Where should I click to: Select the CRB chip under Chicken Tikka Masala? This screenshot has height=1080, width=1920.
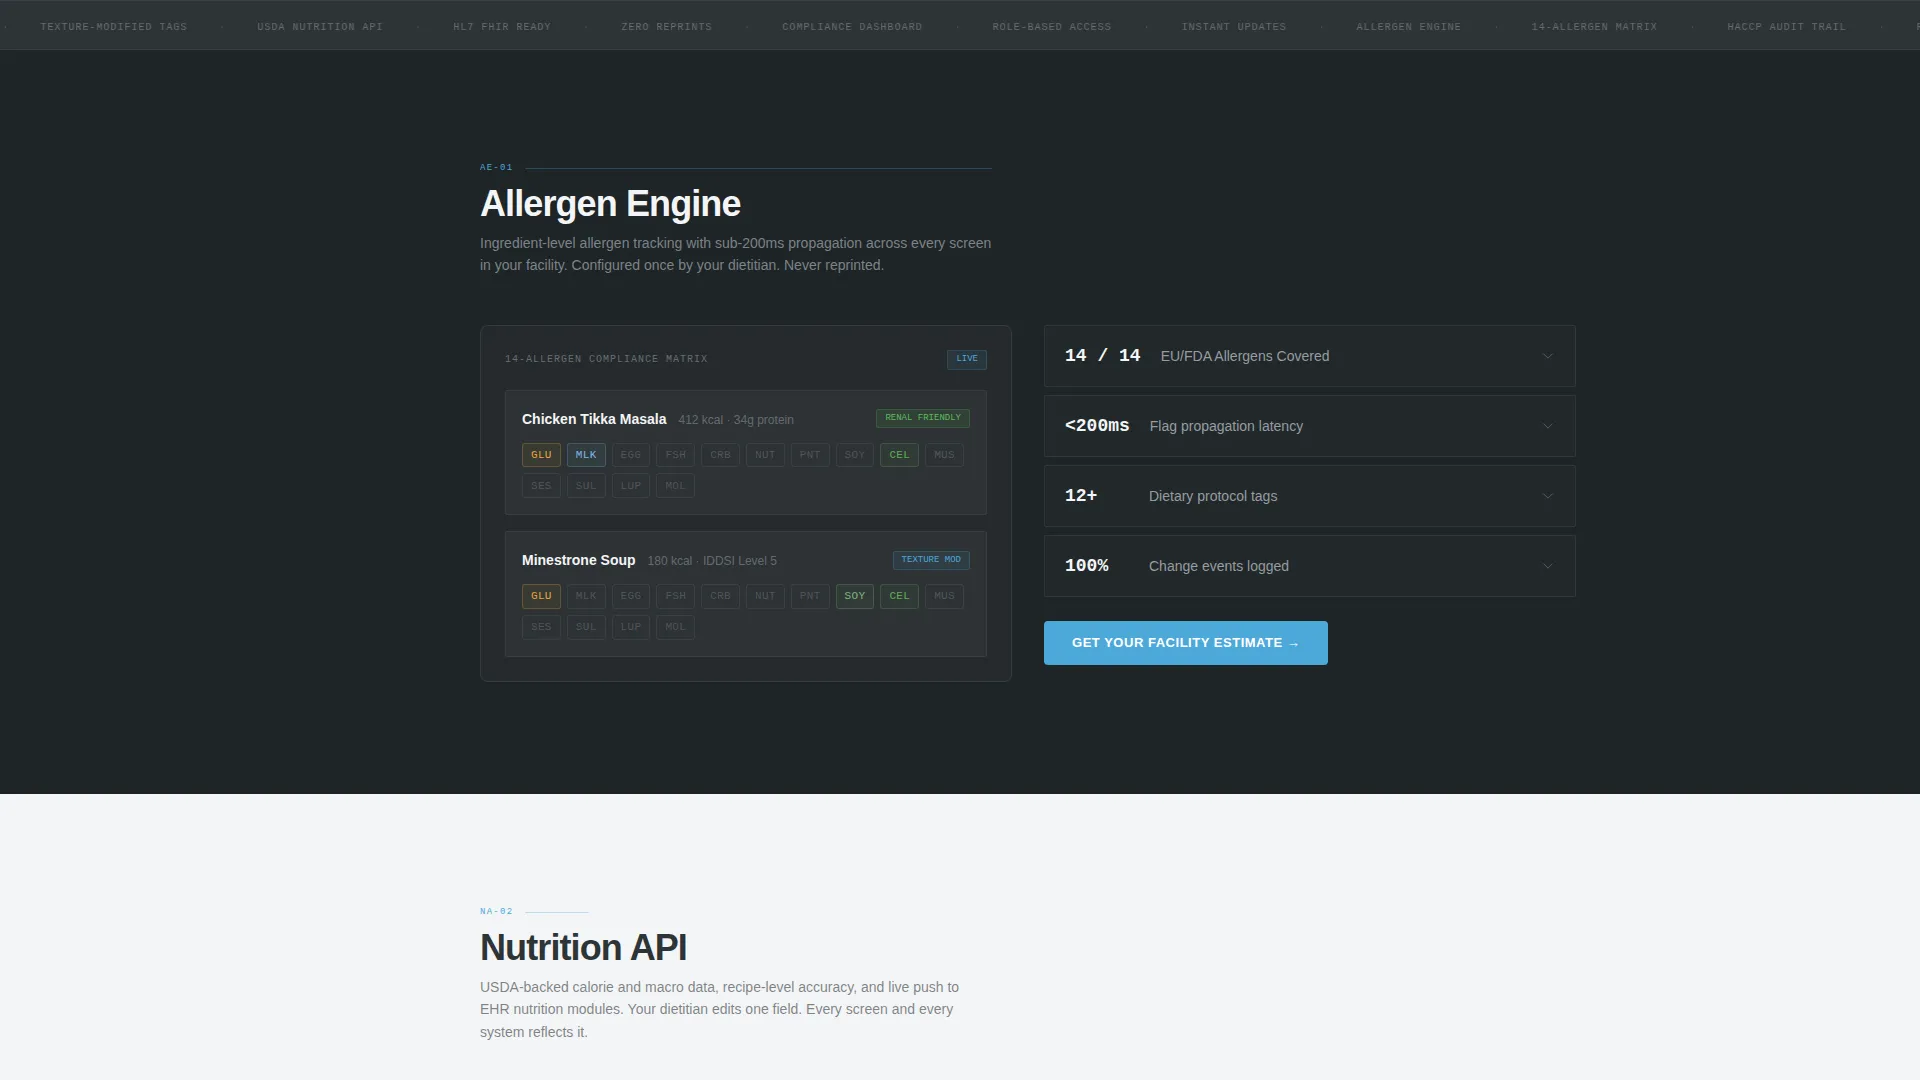click(720, 455)
